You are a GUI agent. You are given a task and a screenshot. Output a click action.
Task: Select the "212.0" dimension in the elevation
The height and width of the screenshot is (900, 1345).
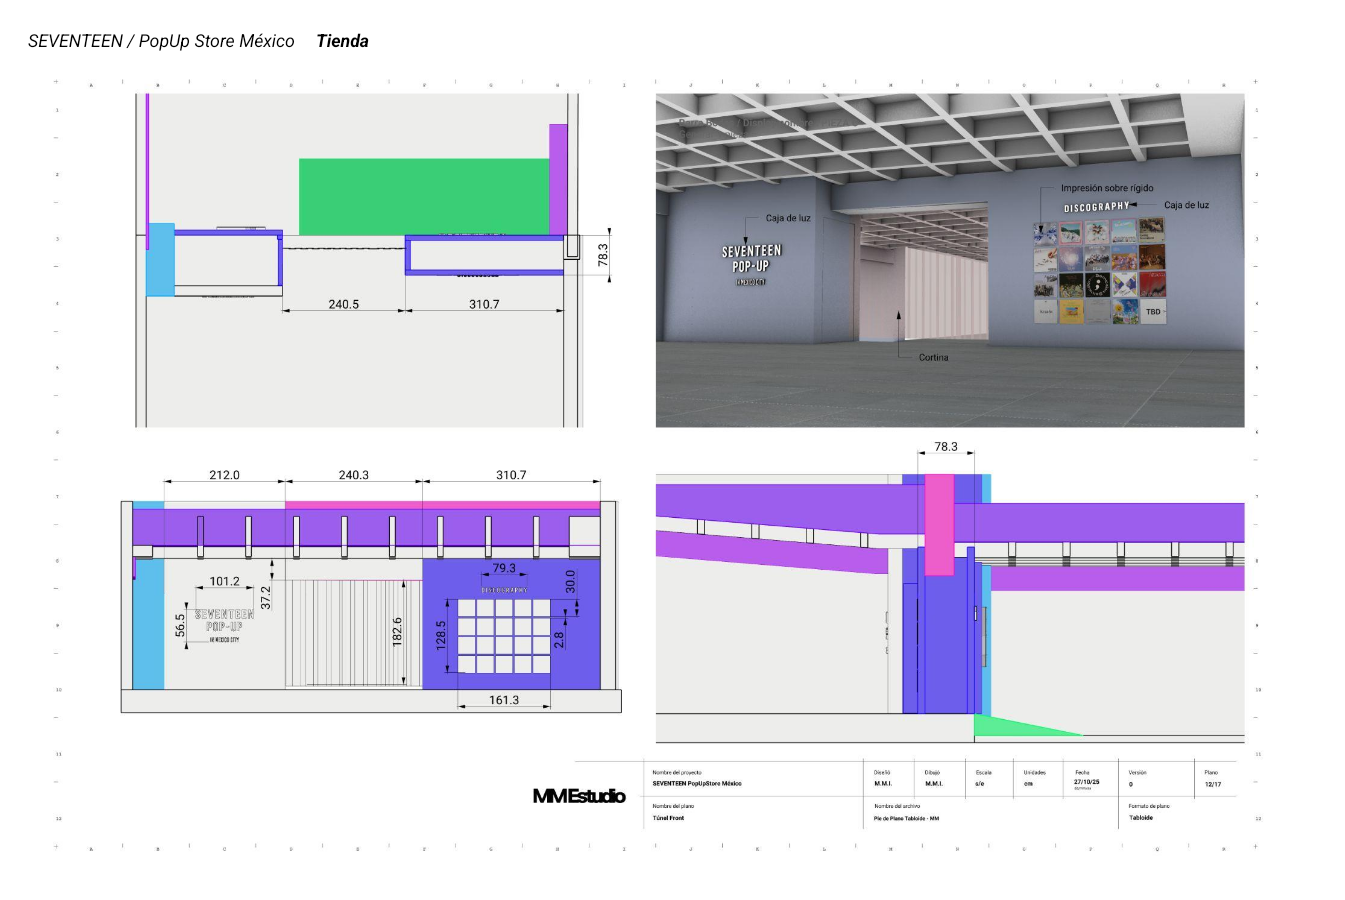(x=224, y=475)
